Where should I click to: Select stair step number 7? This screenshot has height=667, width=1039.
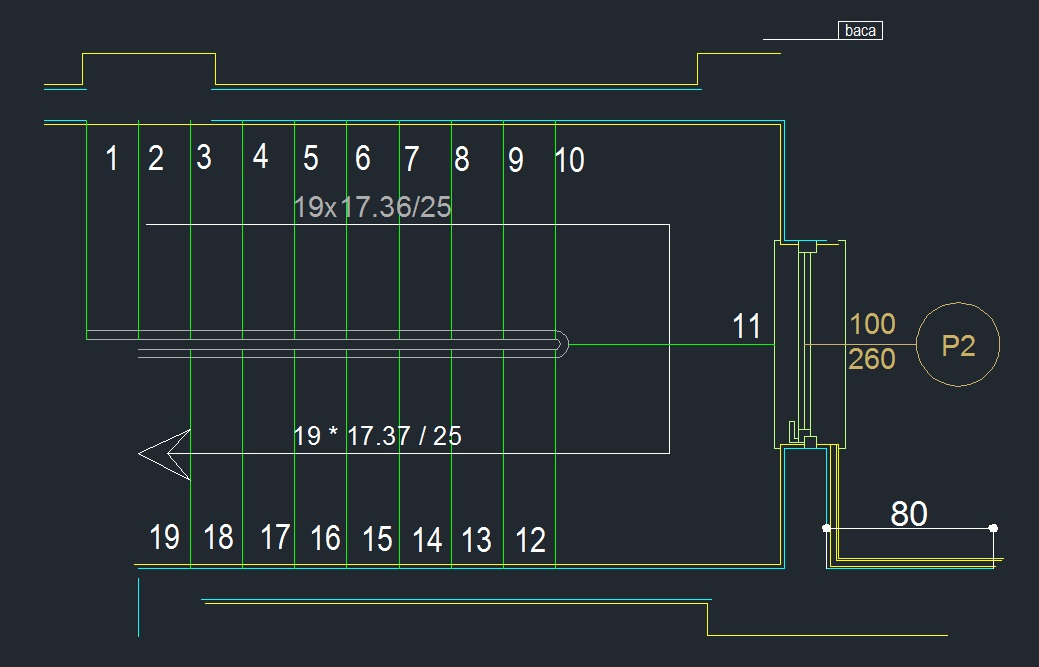tap(411, 159)
